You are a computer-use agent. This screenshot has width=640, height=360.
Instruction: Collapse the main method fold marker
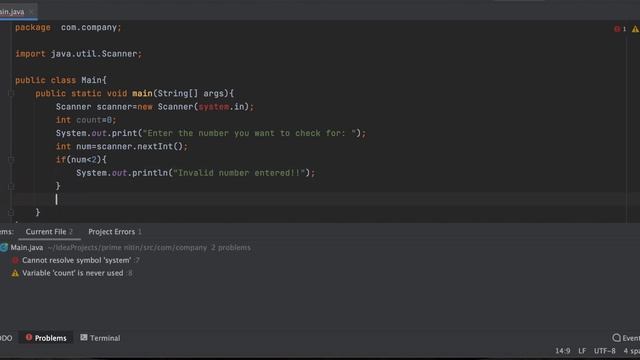[x=11, y=93]
